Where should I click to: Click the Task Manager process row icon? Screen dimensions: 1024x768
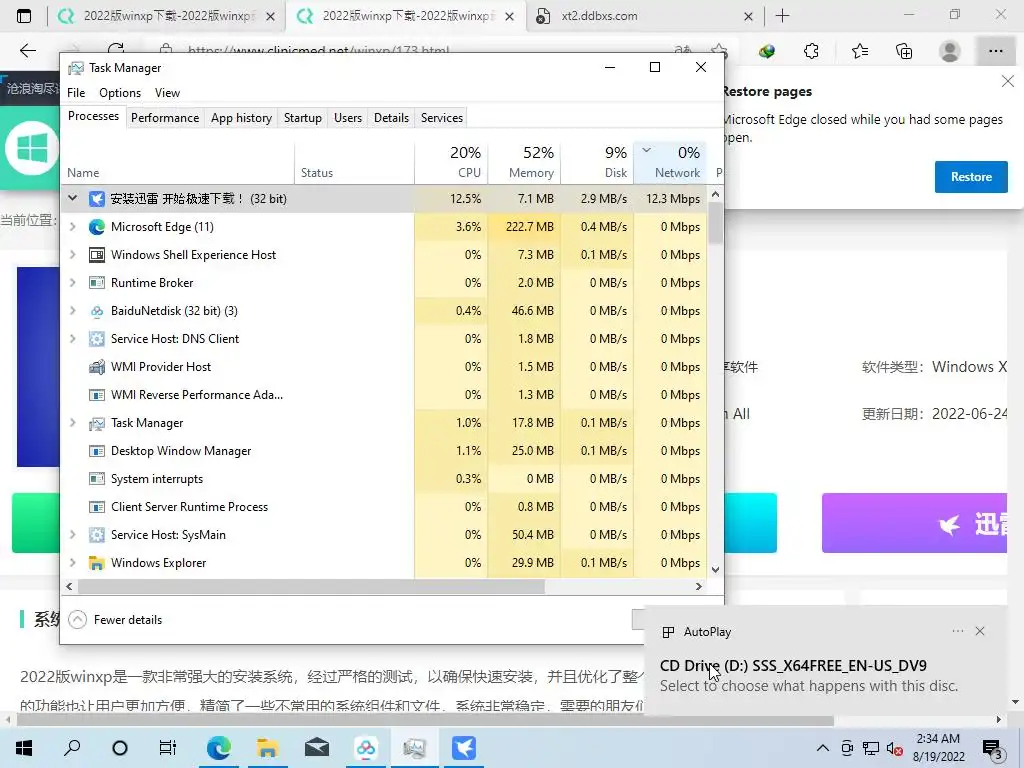tap(97, 423)
